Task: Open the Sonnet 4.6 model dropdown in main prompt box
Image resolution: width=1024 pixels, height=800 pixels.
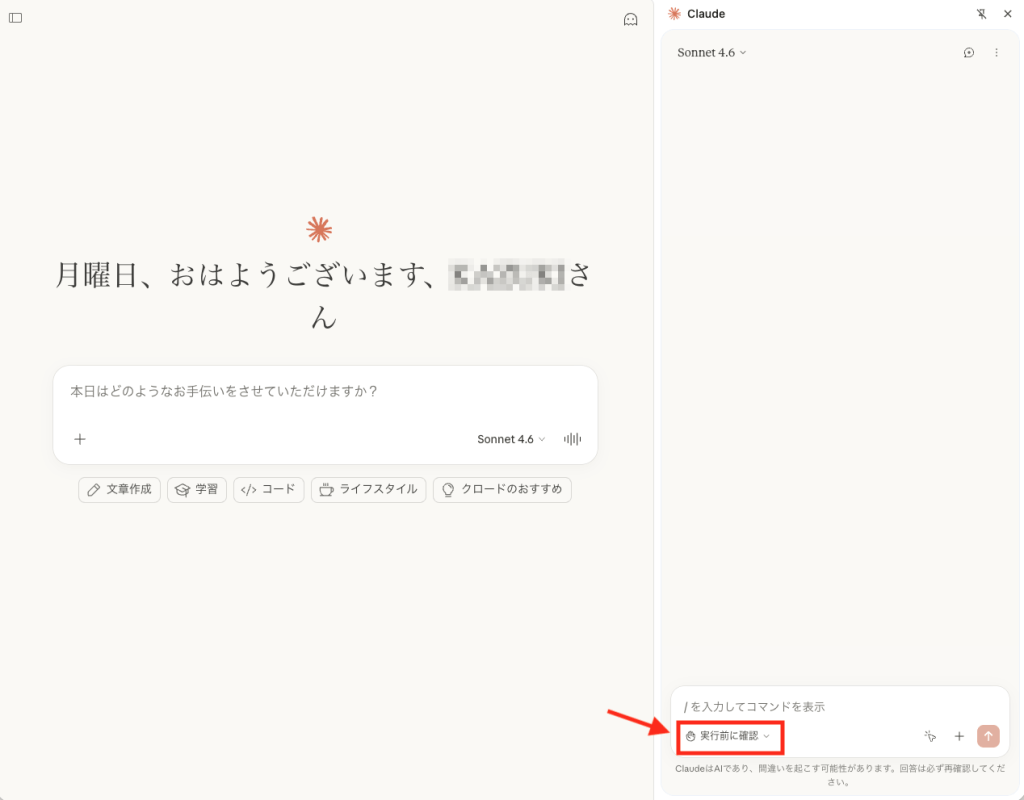Action: pos(511,439)
